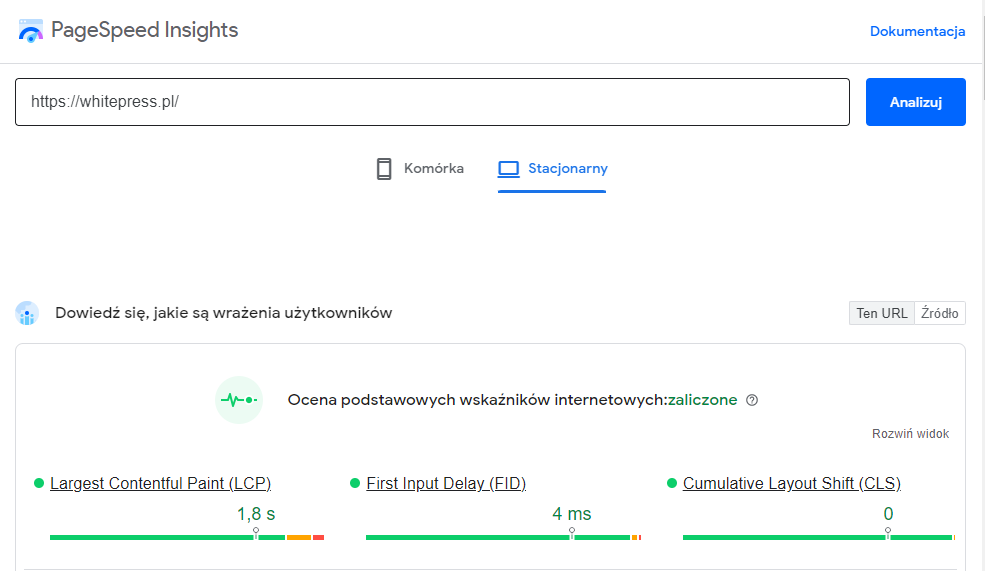Click the green dot beside FID
Viewport: 985px width, 571px height.
point(355,483)
